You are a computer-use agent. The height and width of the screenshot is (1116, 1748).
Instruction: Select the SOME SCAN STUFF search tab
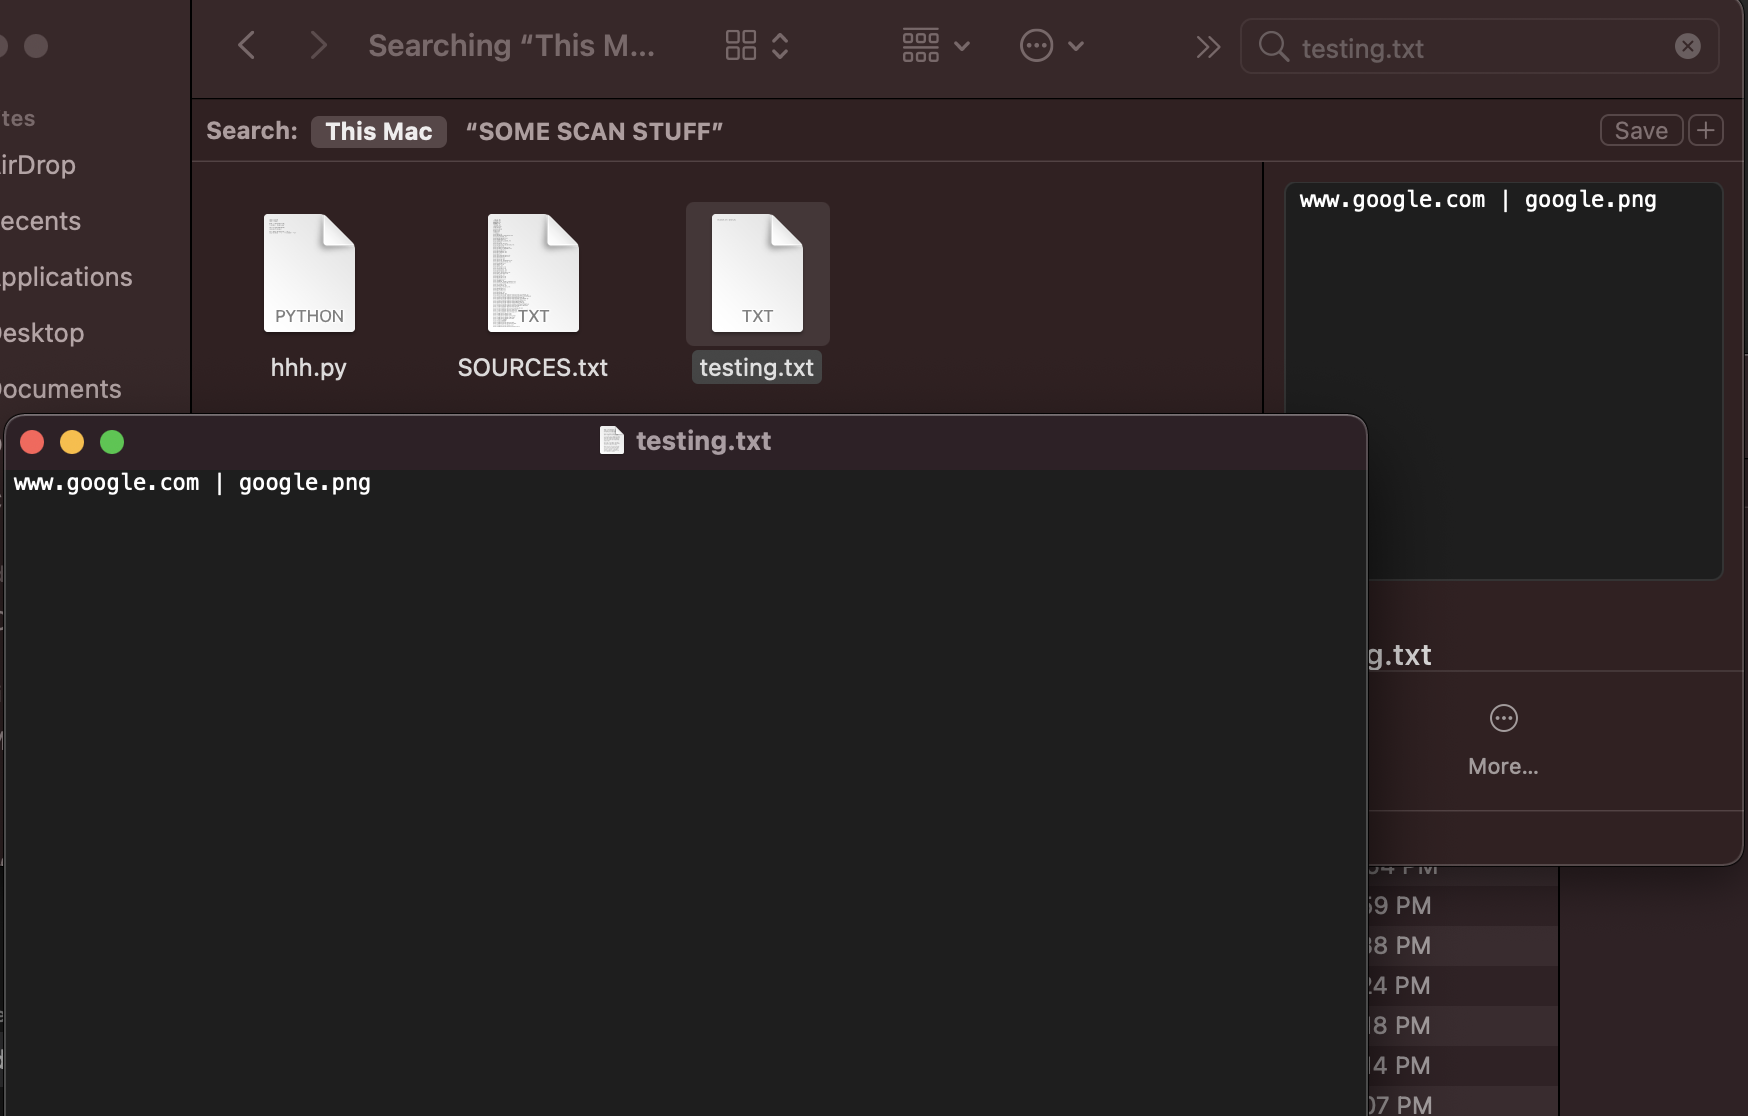pos(594,130)
